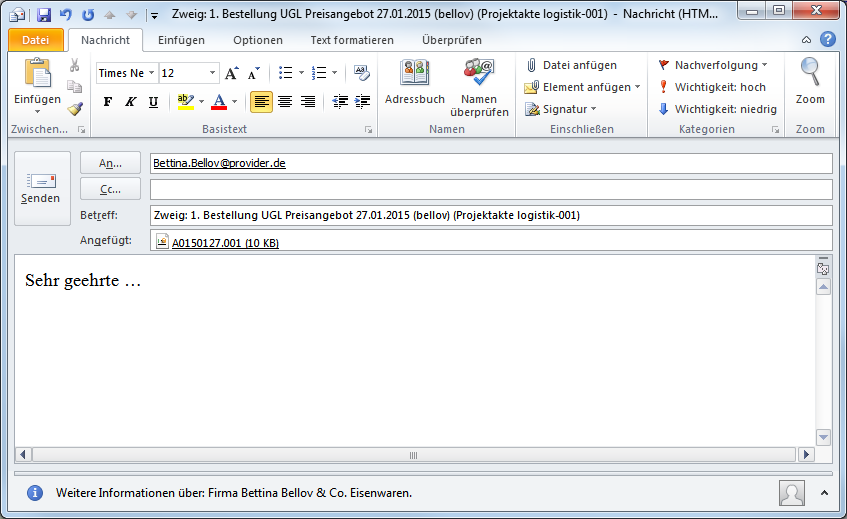Decrease the indent
Screen dimensions: 847x519
(x=340, y=102)
